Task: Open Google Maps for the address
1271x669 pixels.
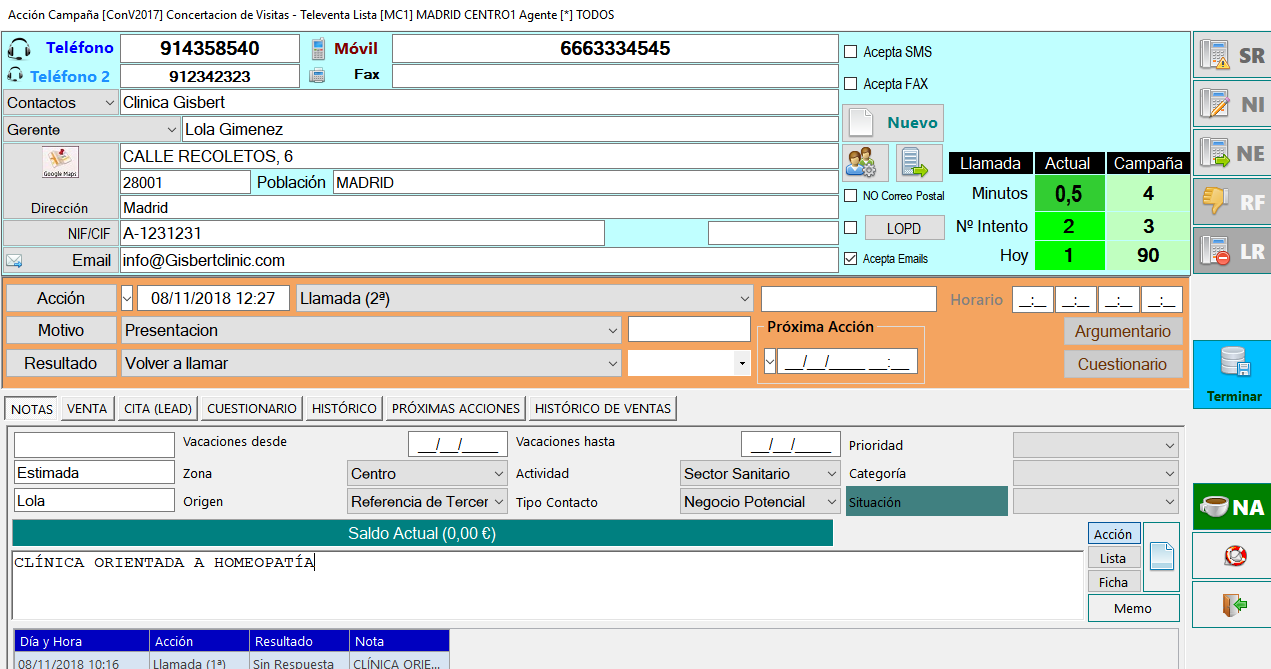Action: [x=61, y=163]
